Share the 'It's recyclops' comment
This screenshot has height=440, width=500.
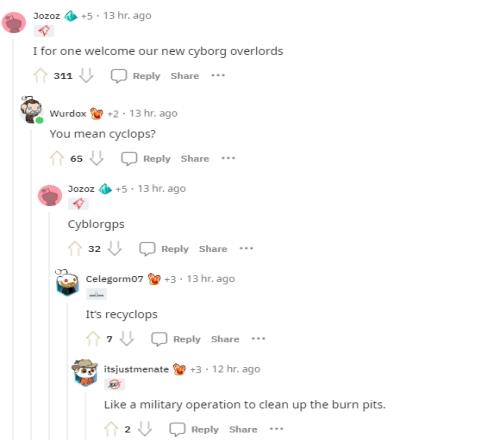point(225,339)
